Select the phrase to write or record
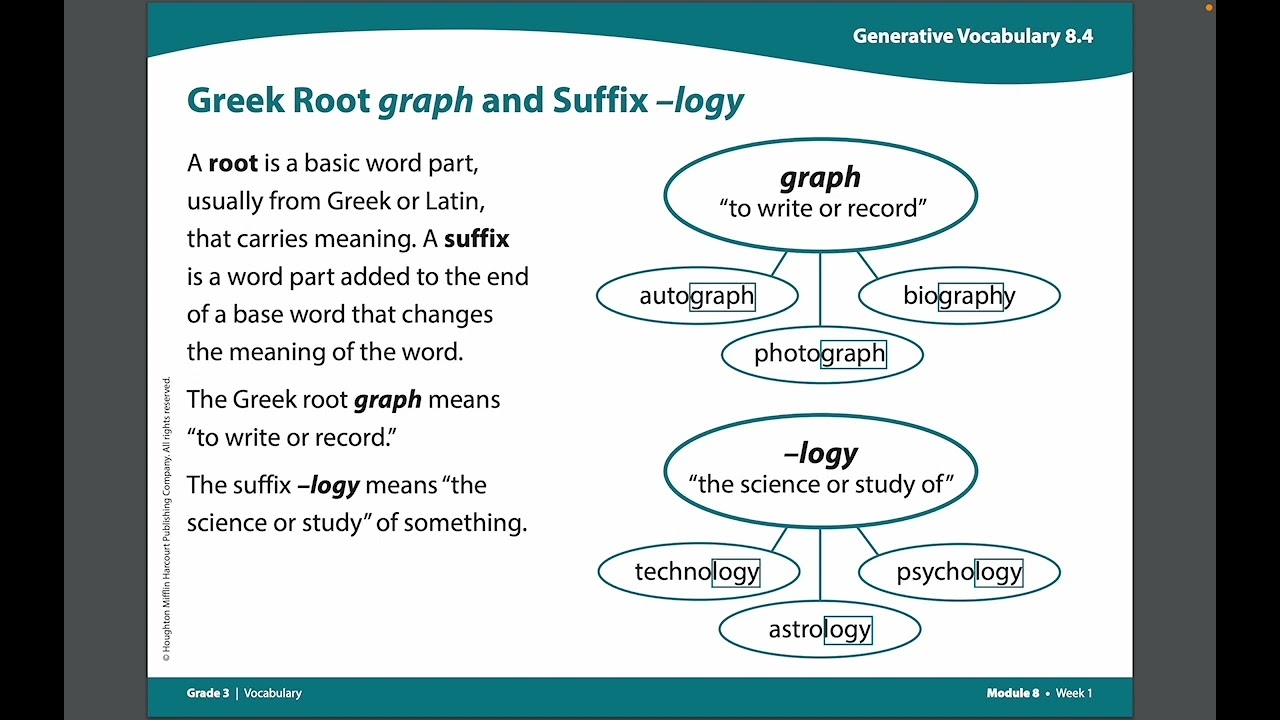Viewport: 1280px width, 720px height. click(x=820, y=209)
